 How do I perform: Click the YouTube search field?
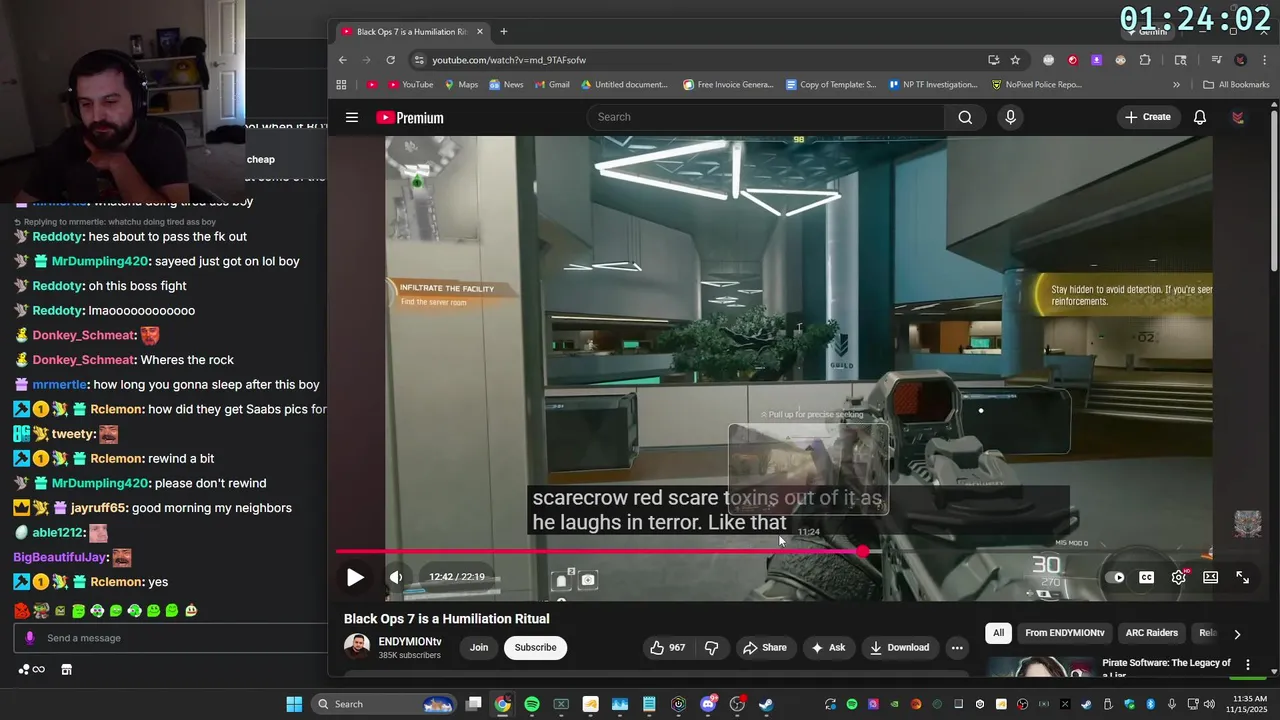[765, 117]
